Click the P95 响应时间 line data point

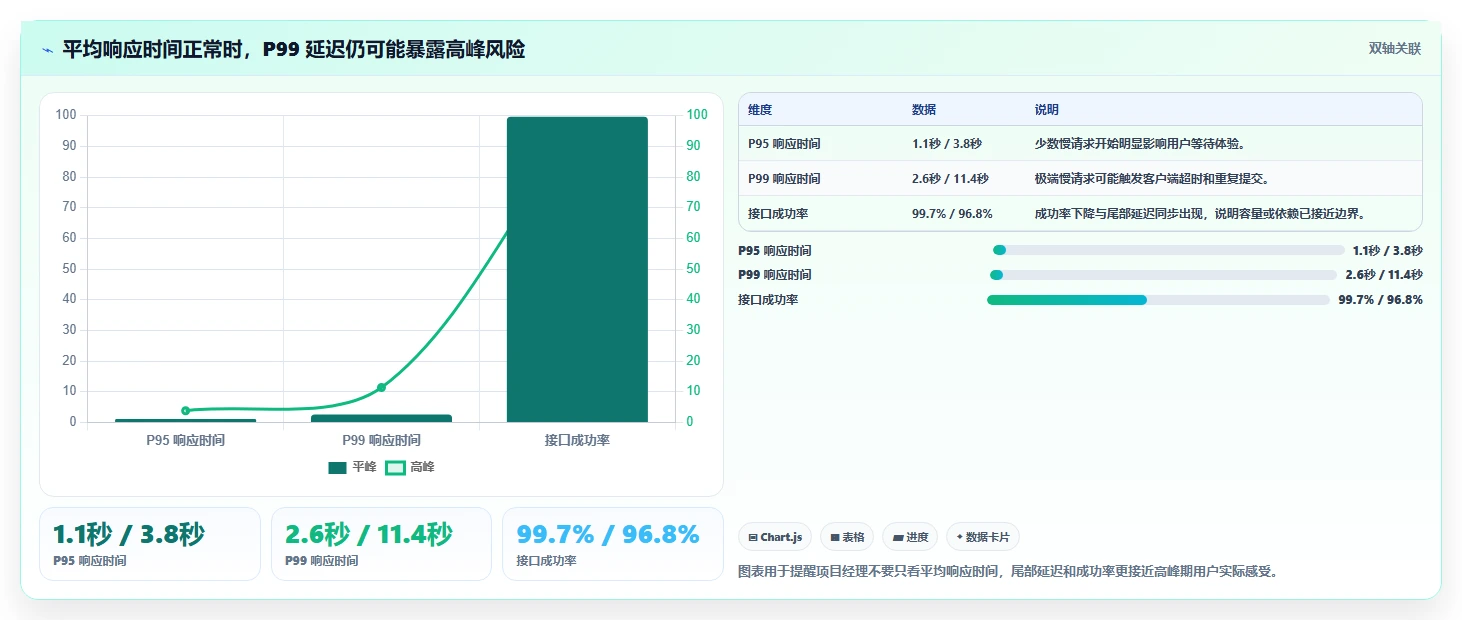tap(185, 411)
